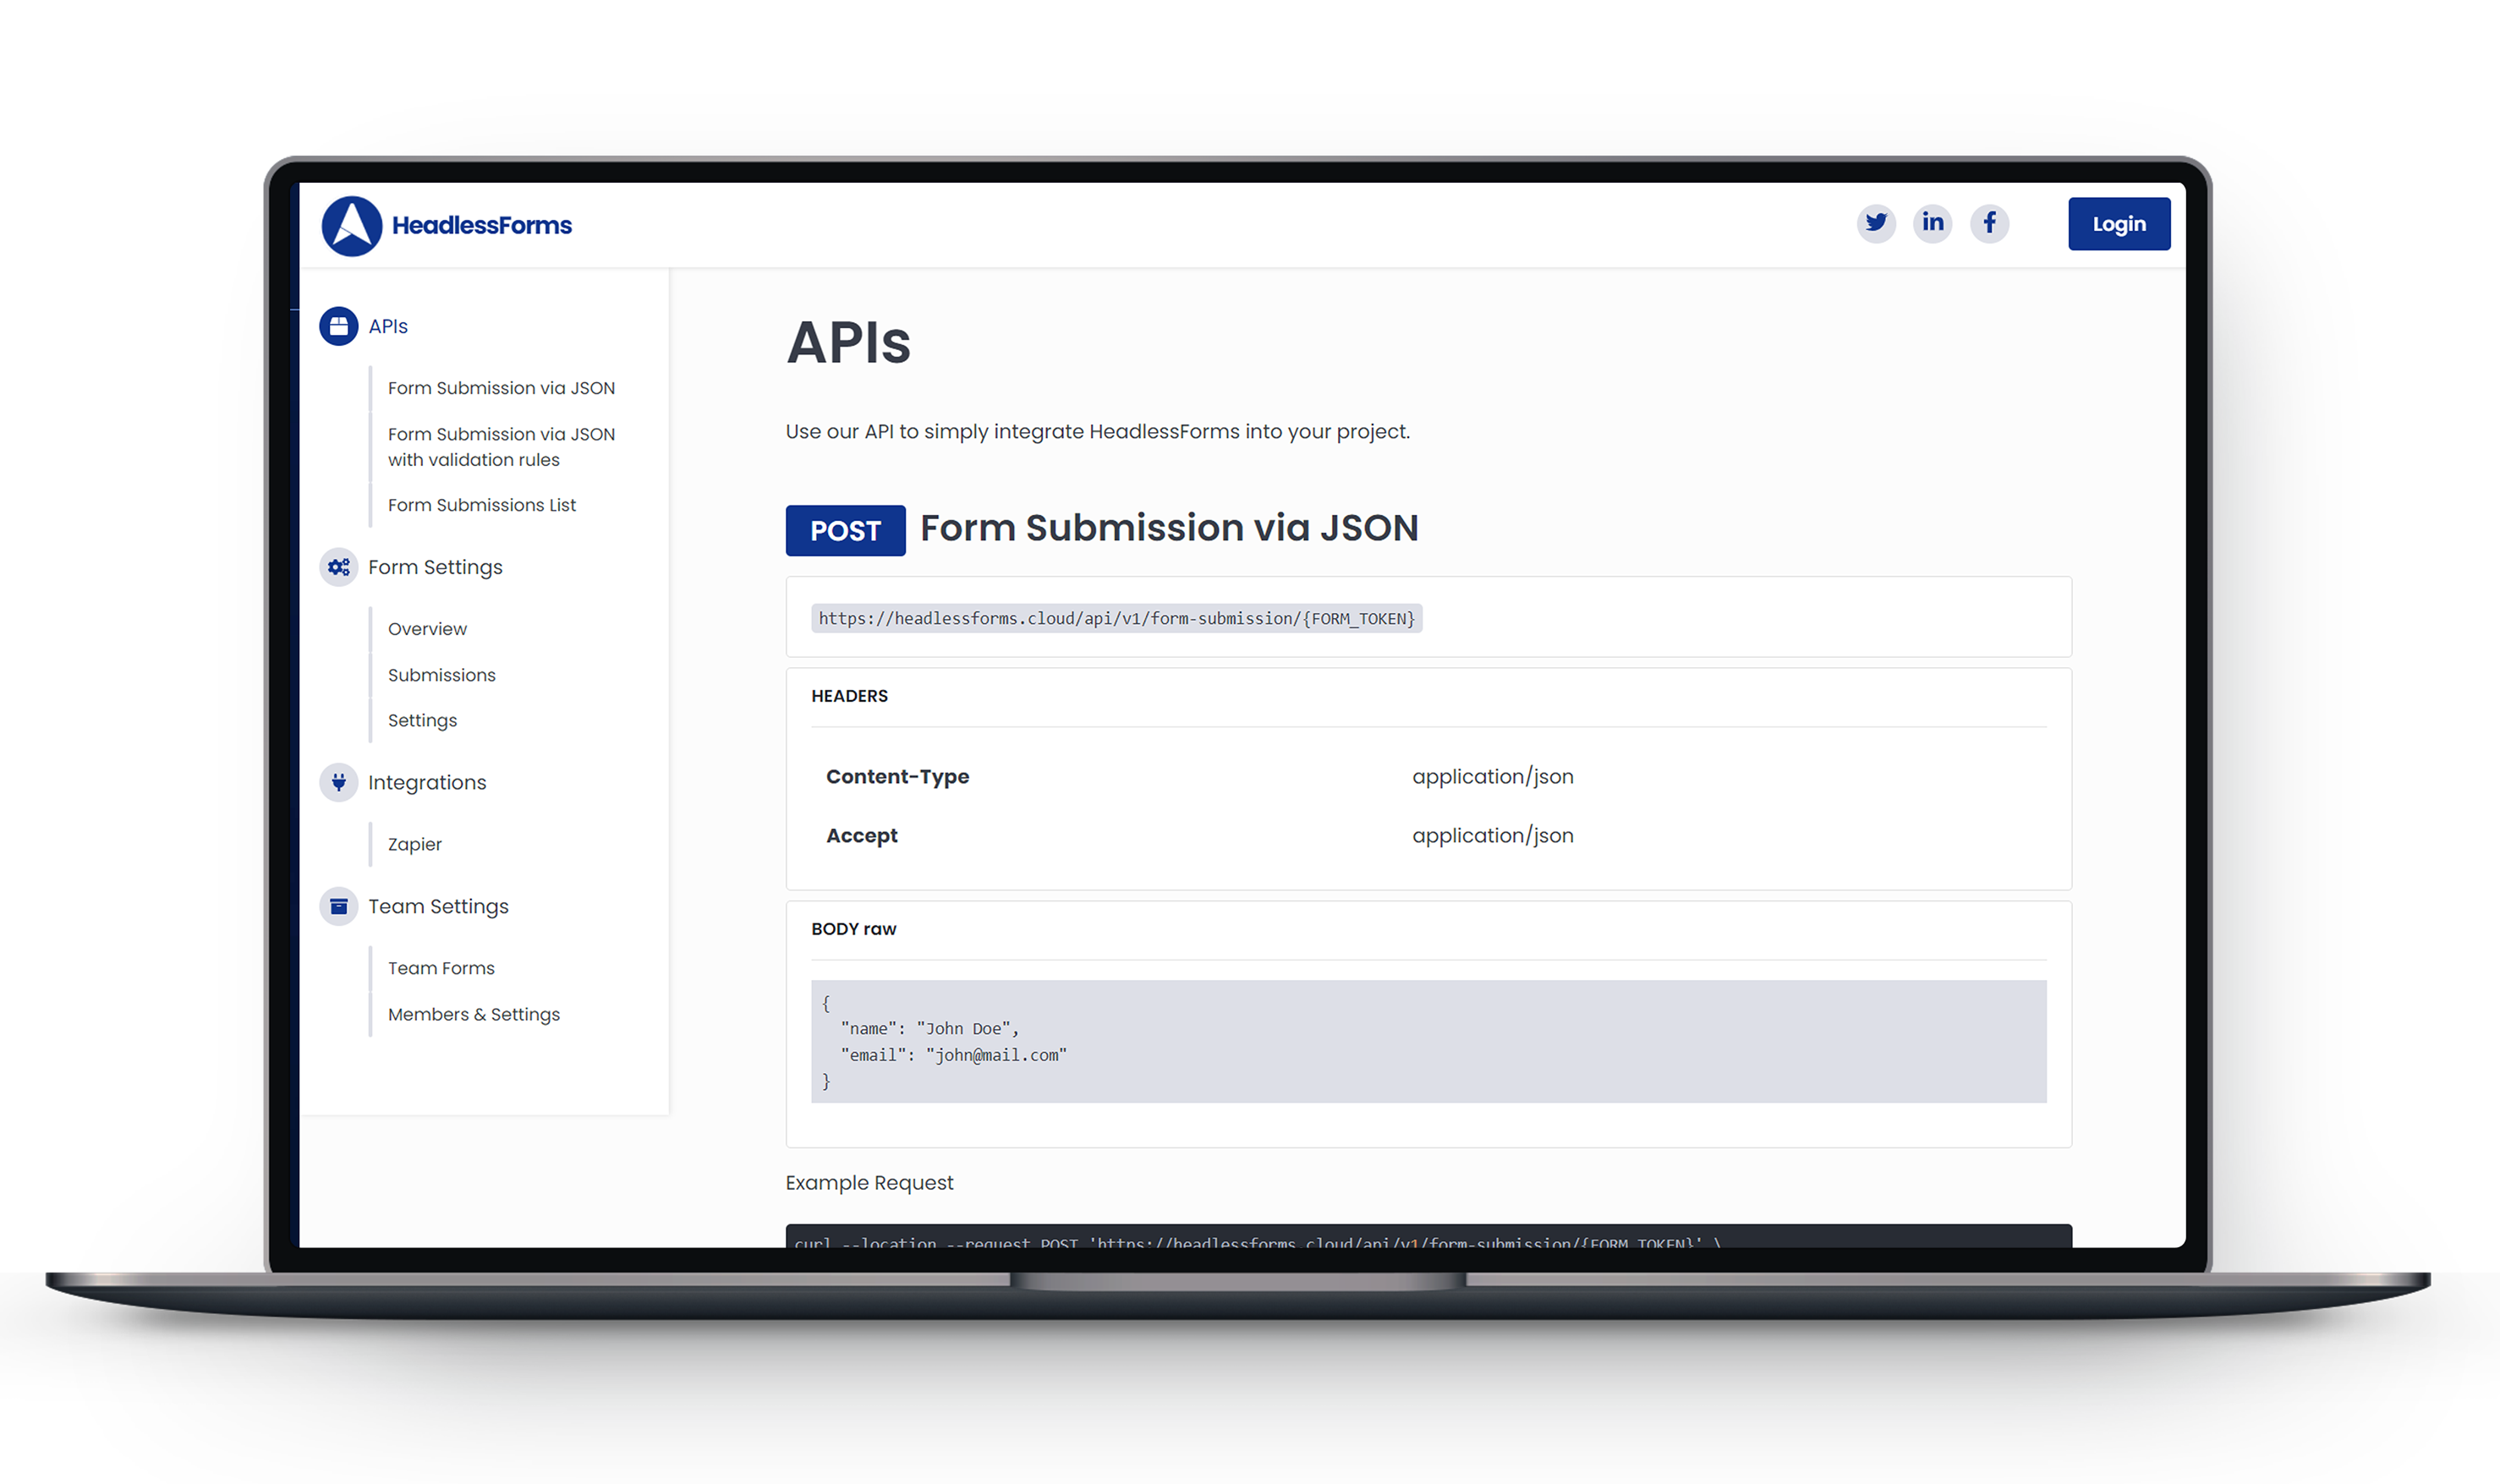Go to Team Forms
This screenshot has height=1484, width=2500.
coord(441,968)
